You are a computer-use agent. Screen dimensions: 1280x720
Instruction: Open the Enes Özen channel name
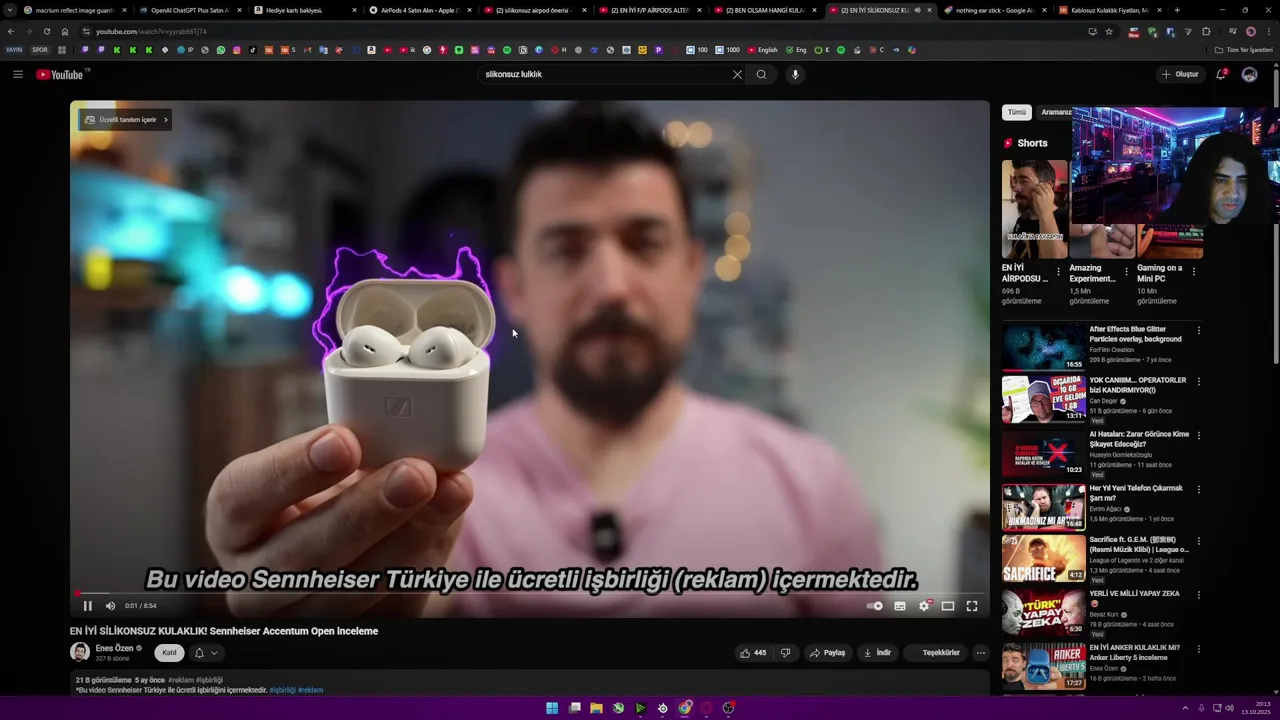114,648
